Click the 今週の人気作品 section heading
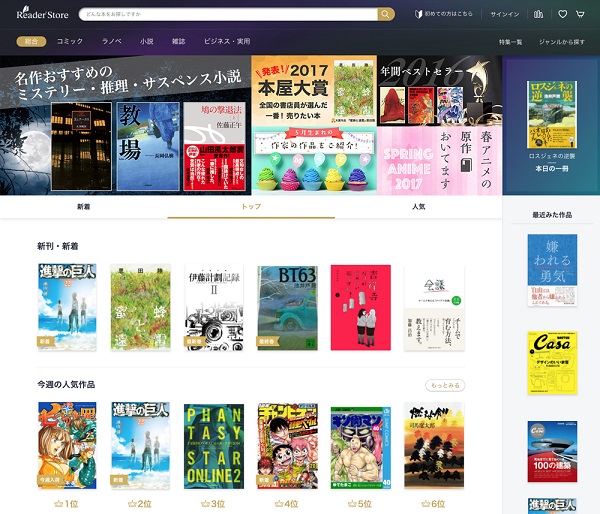This screenshot has width=600, height=514. [66, 384]
